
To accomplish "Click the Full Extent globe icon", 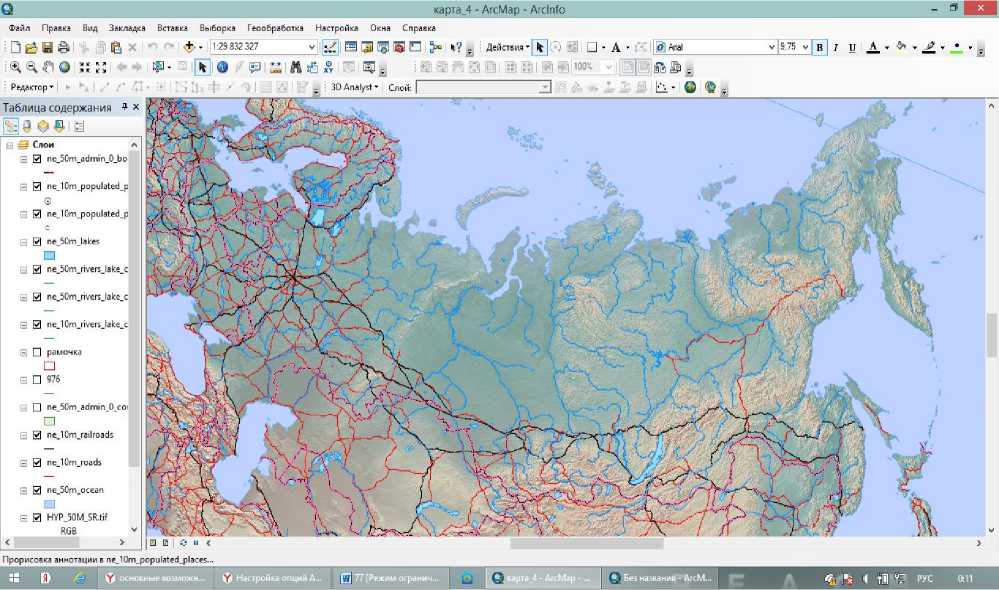I will click(x=64, y=67).
